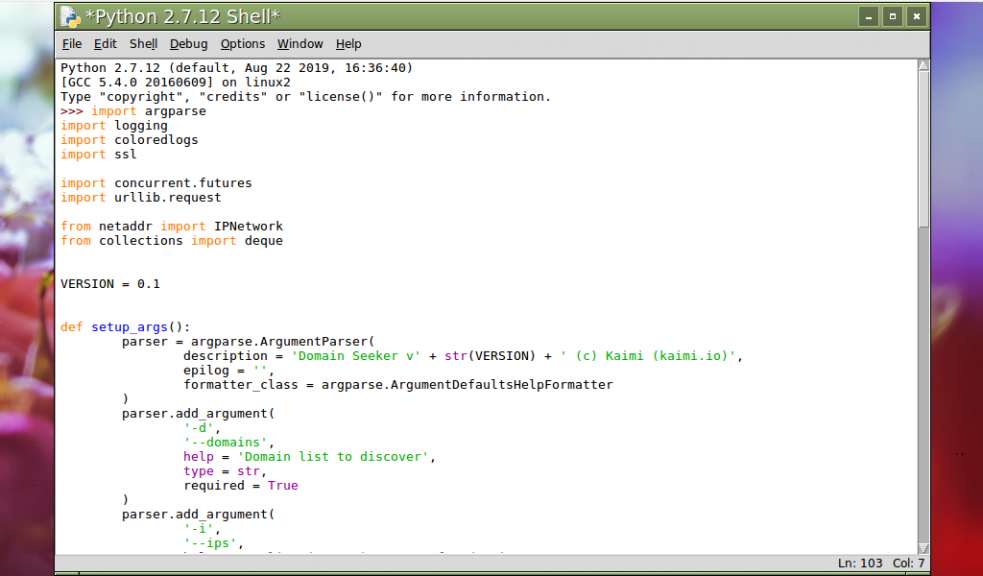This screenshot has height=576, width=983.
Task: Open the File menu
Action: pyautogui.click(x=72, y=44)
